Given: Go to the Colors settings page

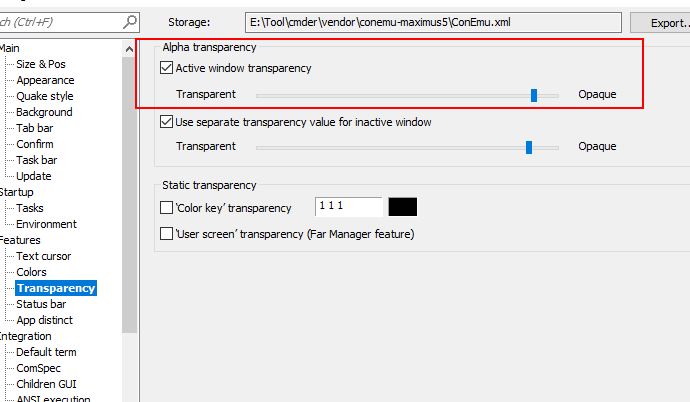Looking at the screenshot, I should coord(31,272).
